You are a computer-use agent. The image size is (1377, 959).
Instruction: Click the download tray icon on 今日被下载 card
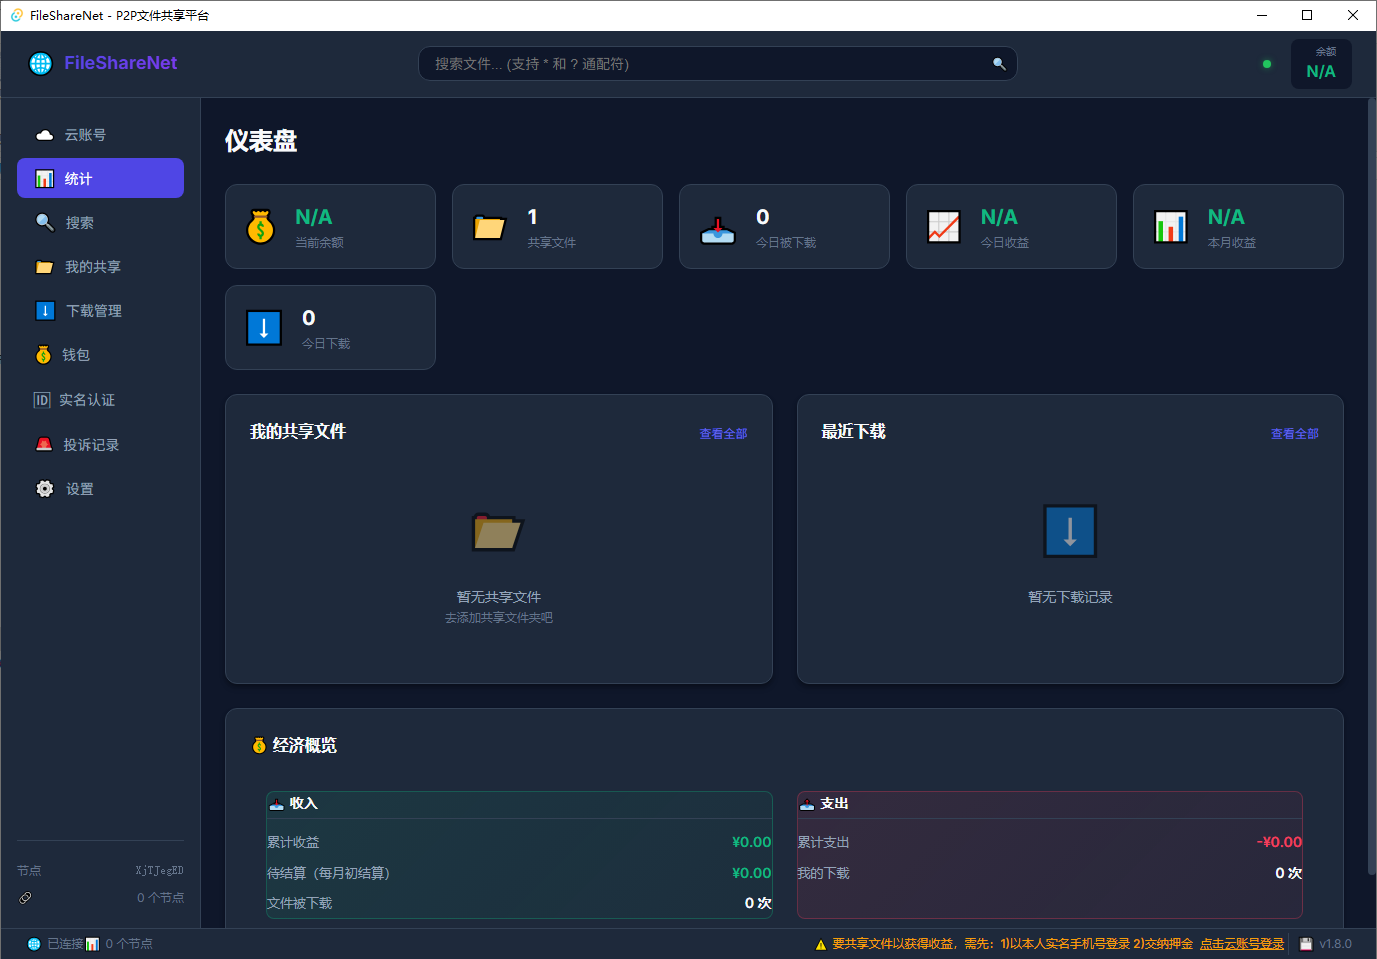718,229
